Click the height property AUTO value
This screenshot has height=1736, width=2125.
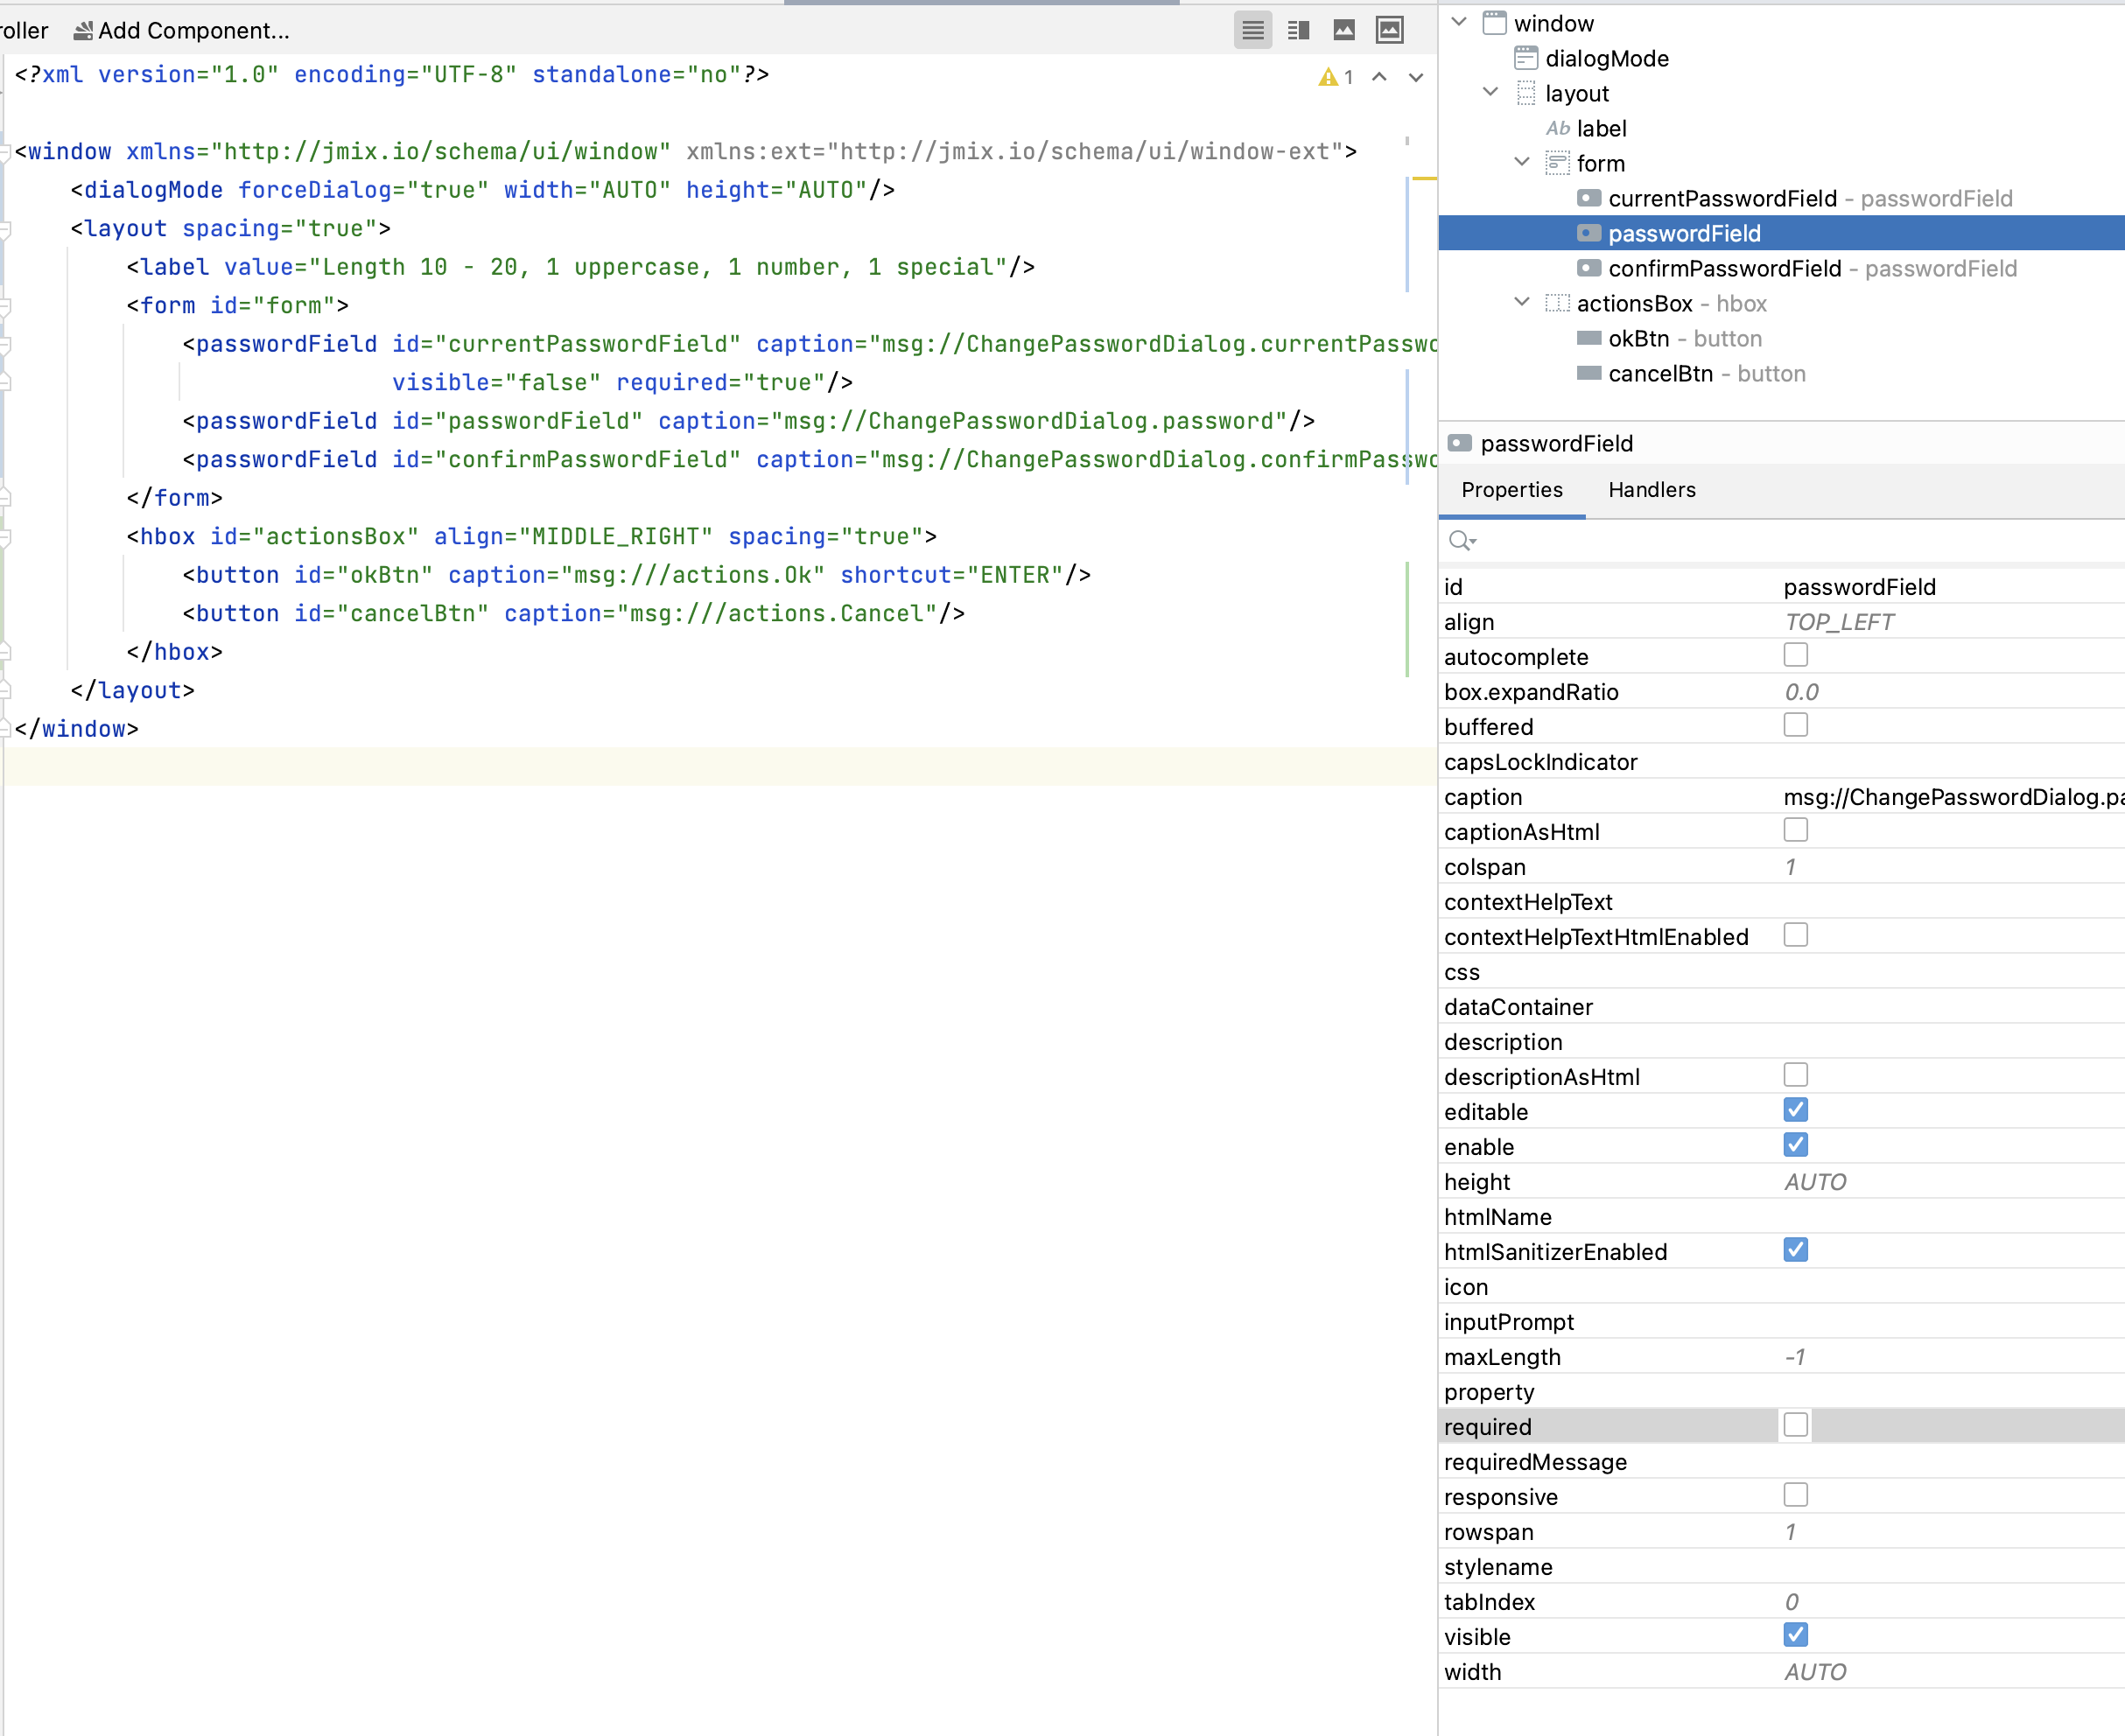click(1815, 1182)
